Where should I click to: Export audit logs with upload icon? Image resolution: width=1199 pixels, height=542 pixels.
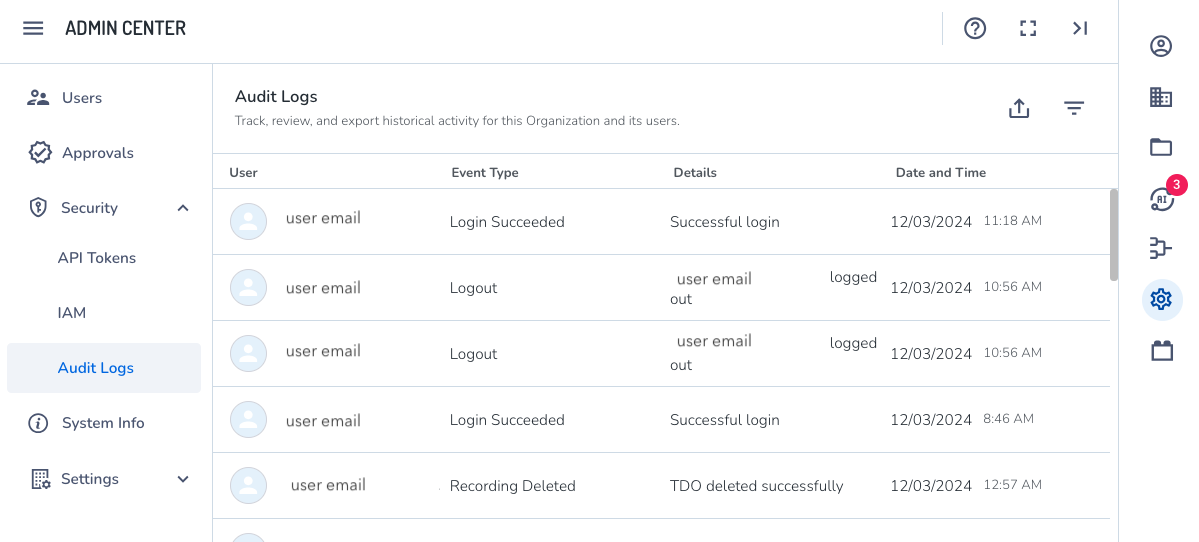pos(1019,108)
